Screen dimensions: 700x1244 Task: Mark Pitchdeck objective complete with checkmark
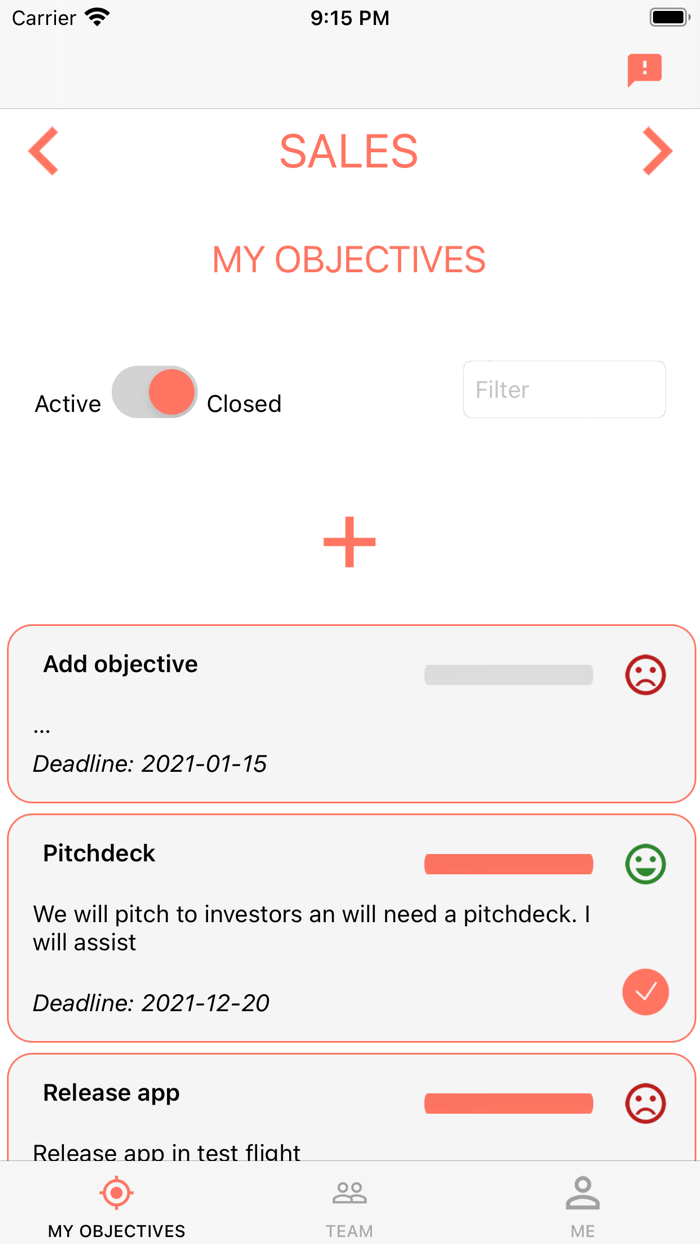tap(645, 992)
